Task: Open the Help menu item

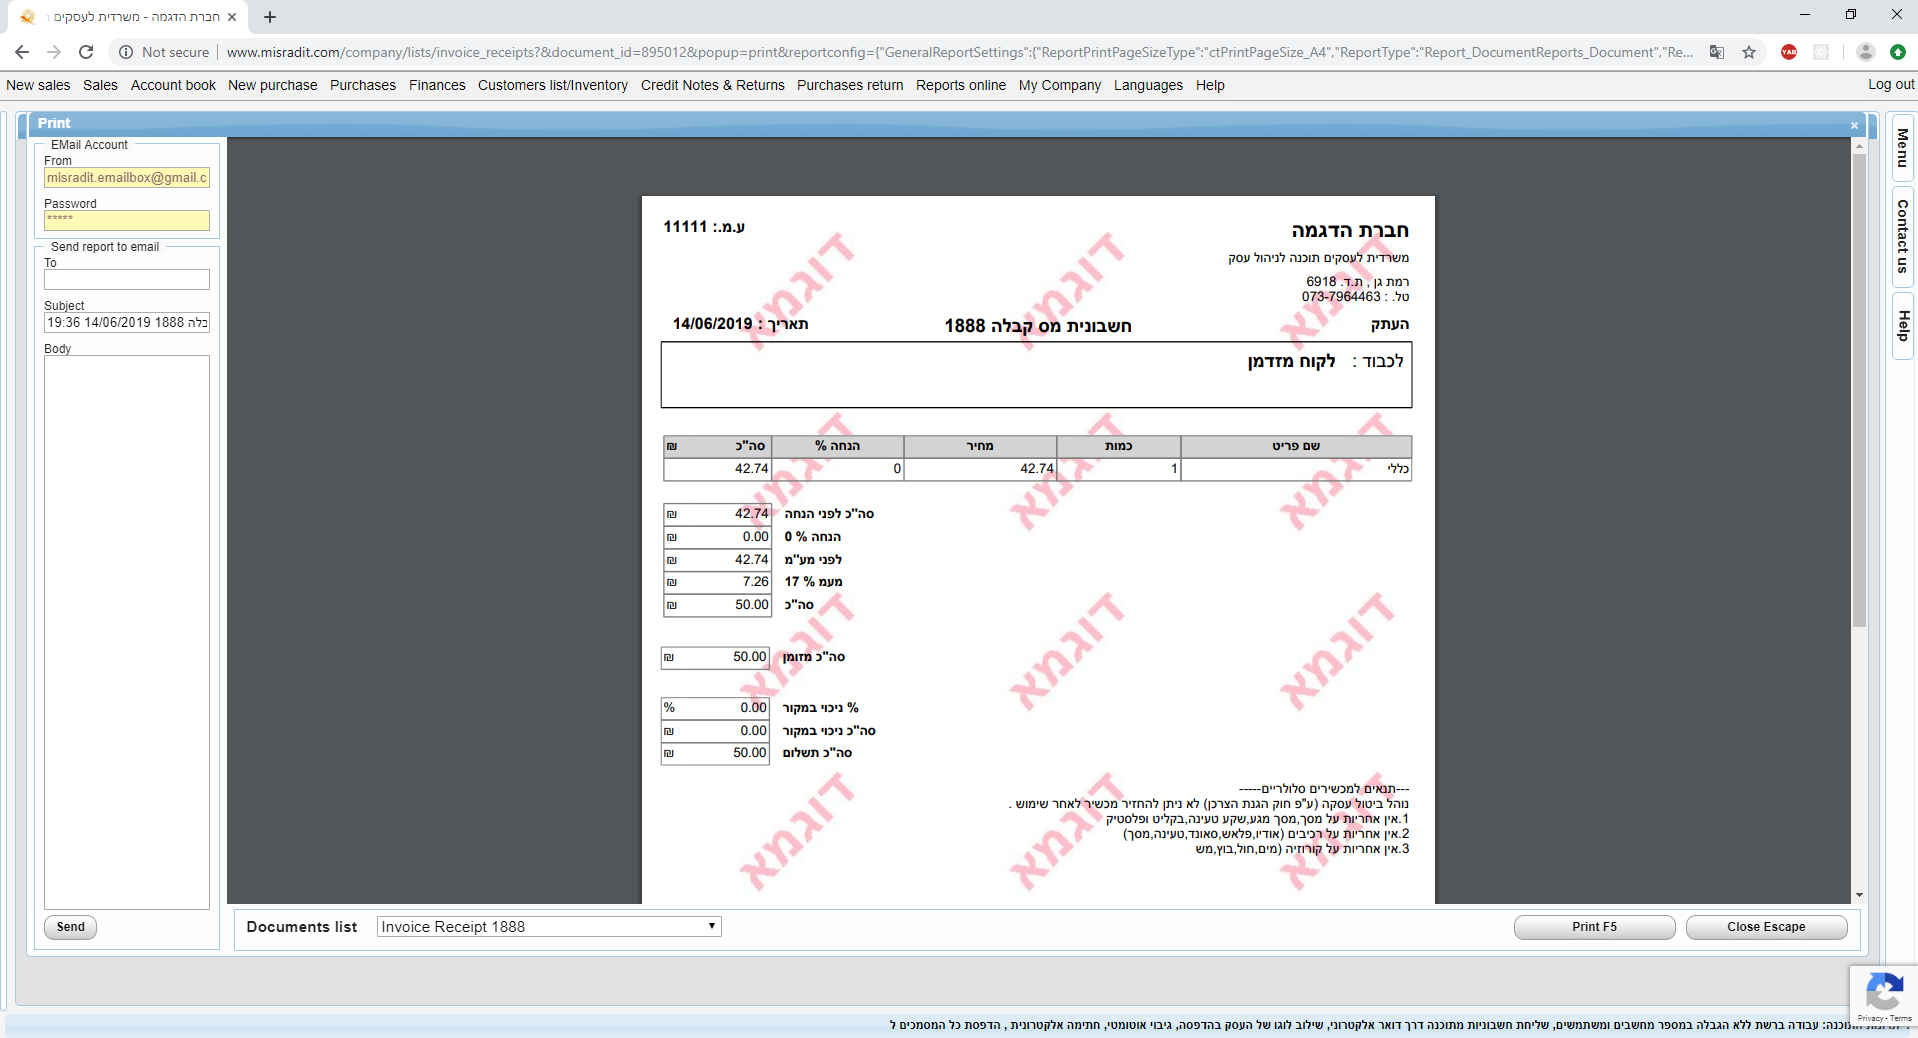Action: 1210,85
